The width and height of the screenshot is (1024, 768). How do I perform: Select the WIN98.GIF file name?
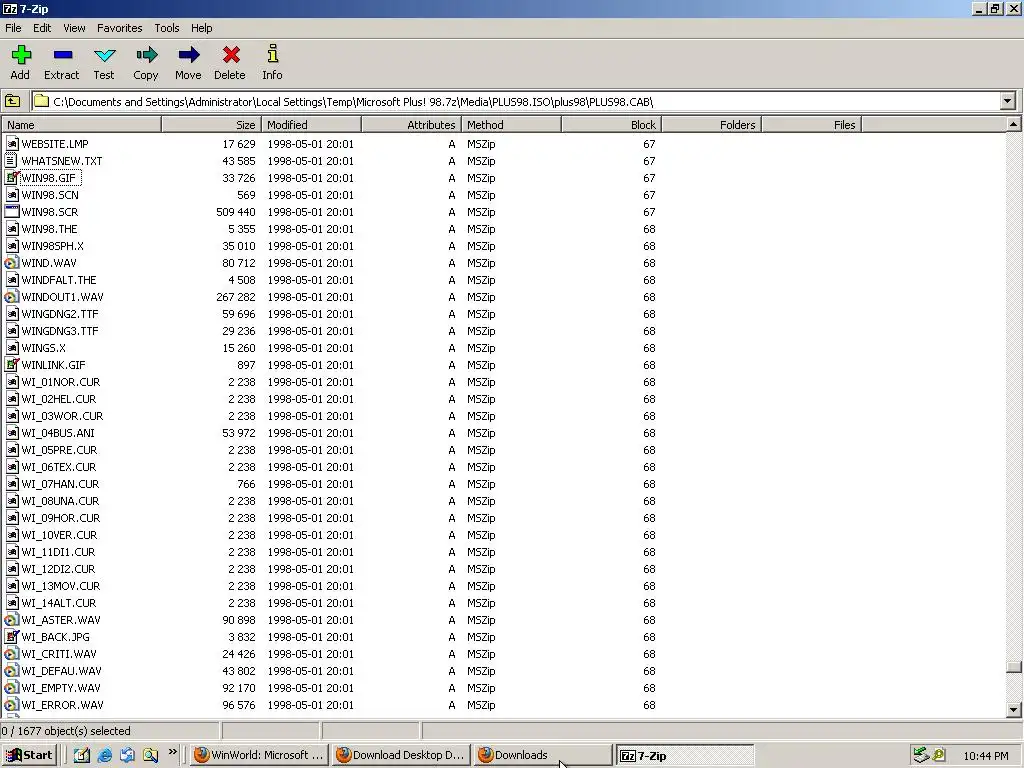coord(49,178)
